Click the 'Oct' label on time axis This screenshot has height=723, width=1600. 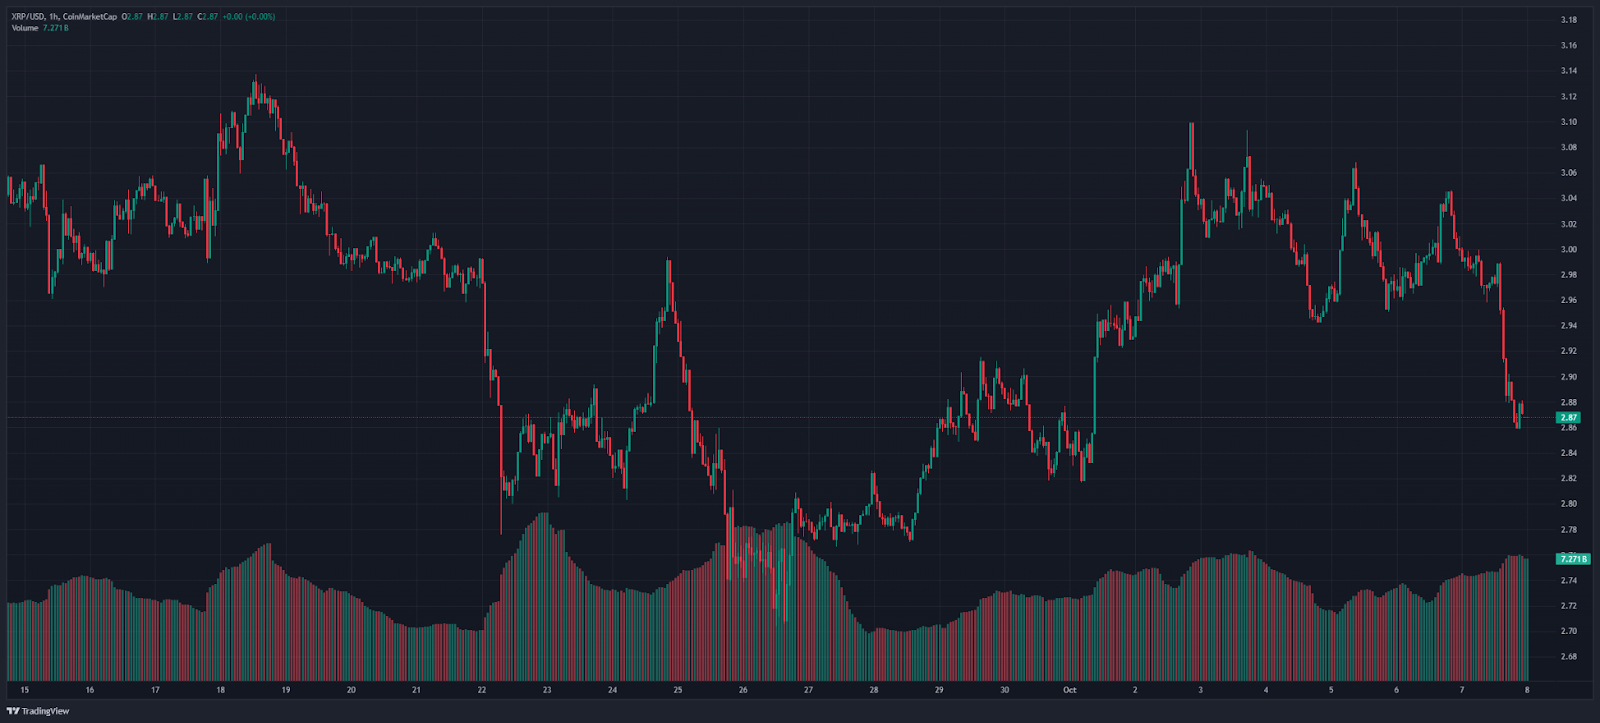[x=1069, y=690]
